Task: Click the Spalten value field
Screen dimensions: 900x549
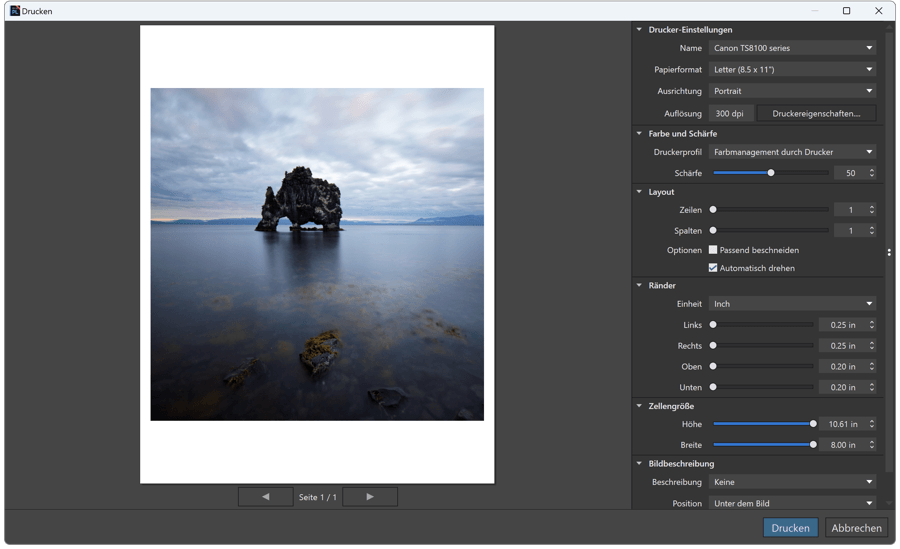Action: click(850, 230)
